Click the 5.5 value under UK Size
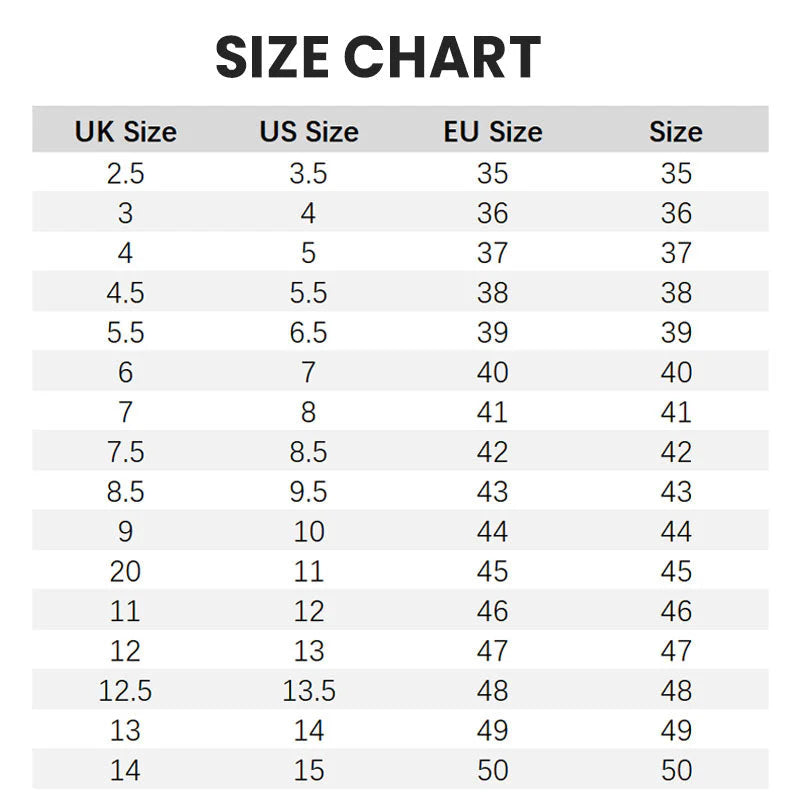The height and width of the screenshot is (800, 800). [125, 332]
